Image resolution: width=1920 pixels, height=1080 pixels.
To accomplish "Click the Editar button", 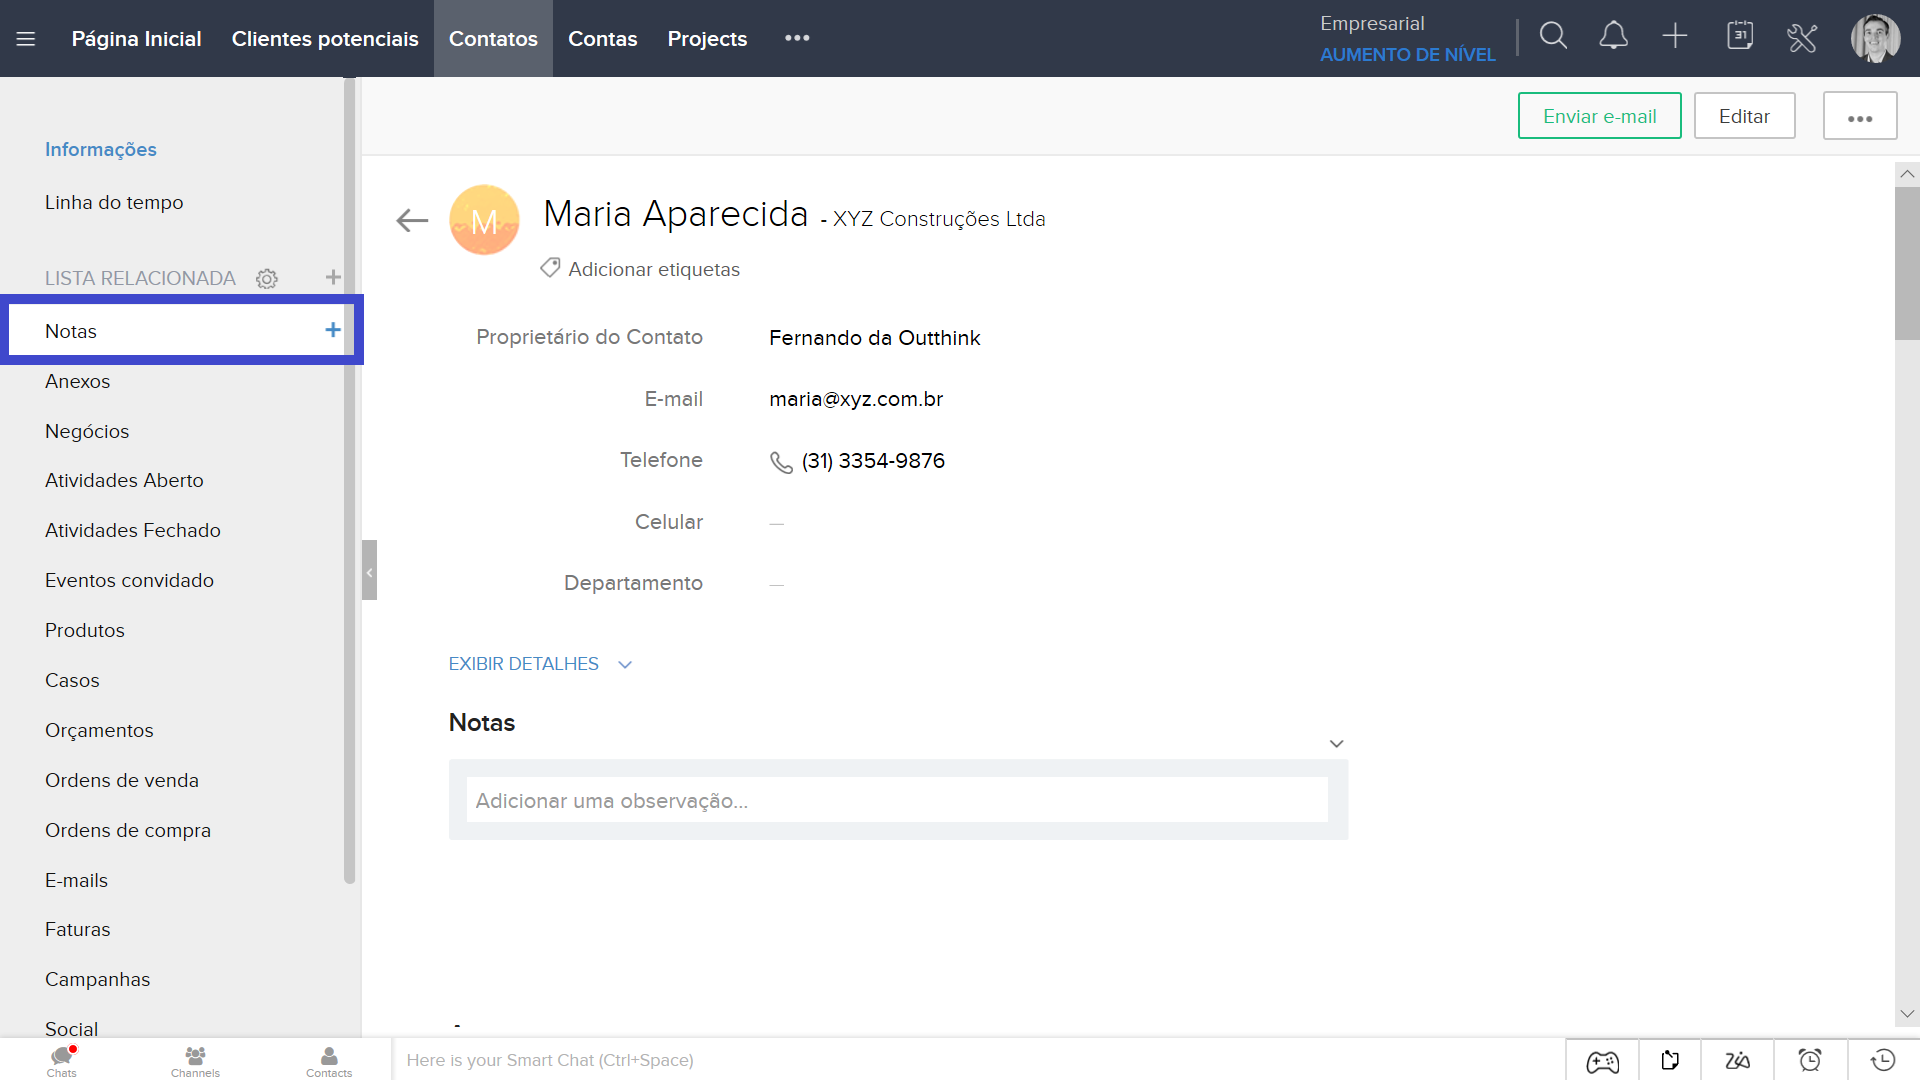I will pos(1744,116).
